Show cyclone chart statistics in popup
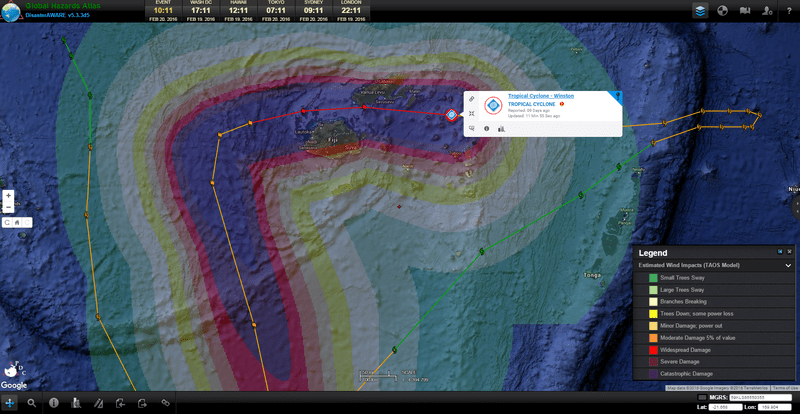The image size is (800, 414). pyautogui.click(x=501, y=128)
